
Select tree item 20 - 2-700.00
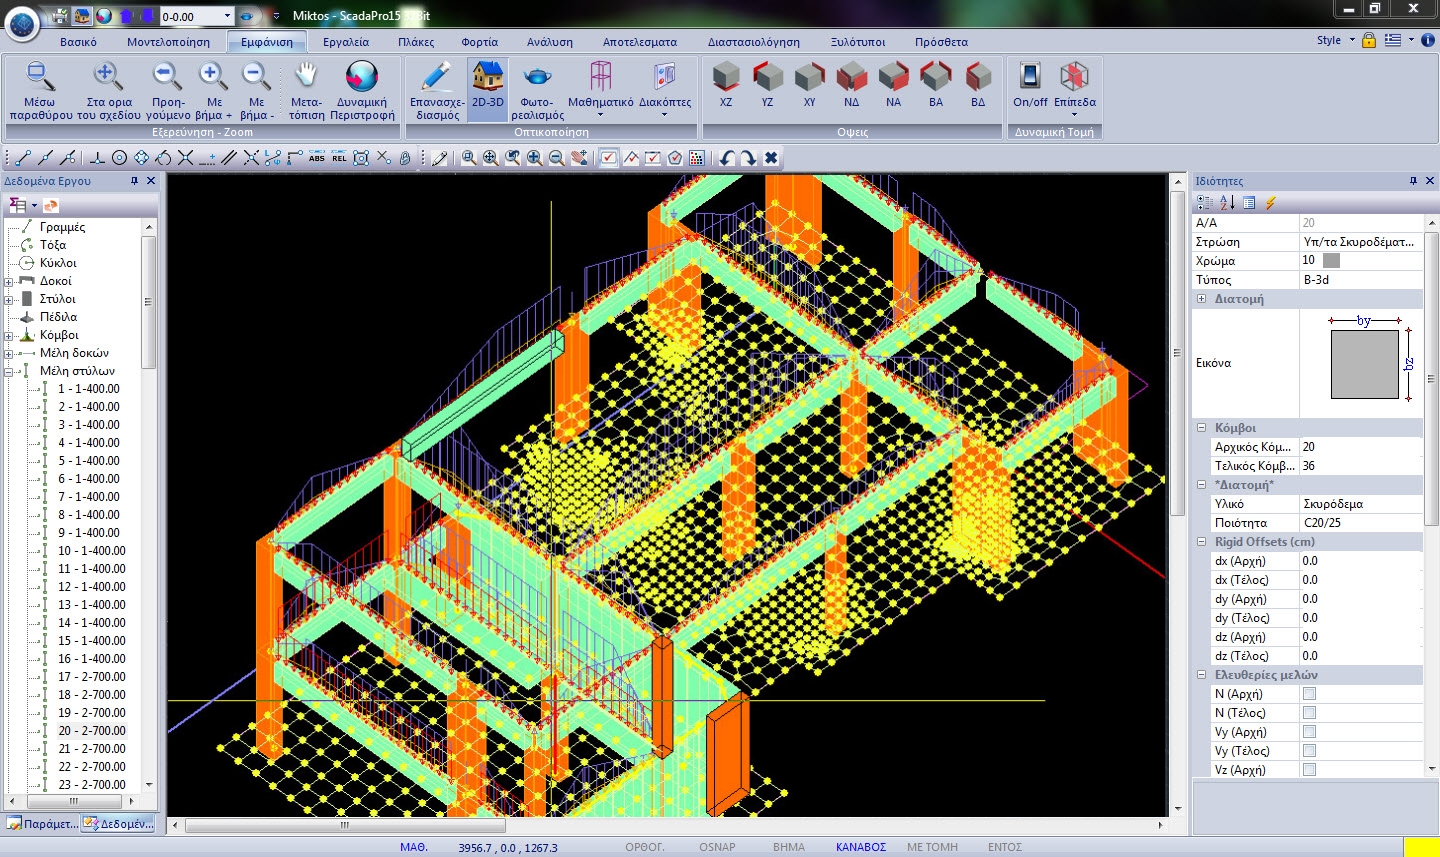(x=92, y=731)
